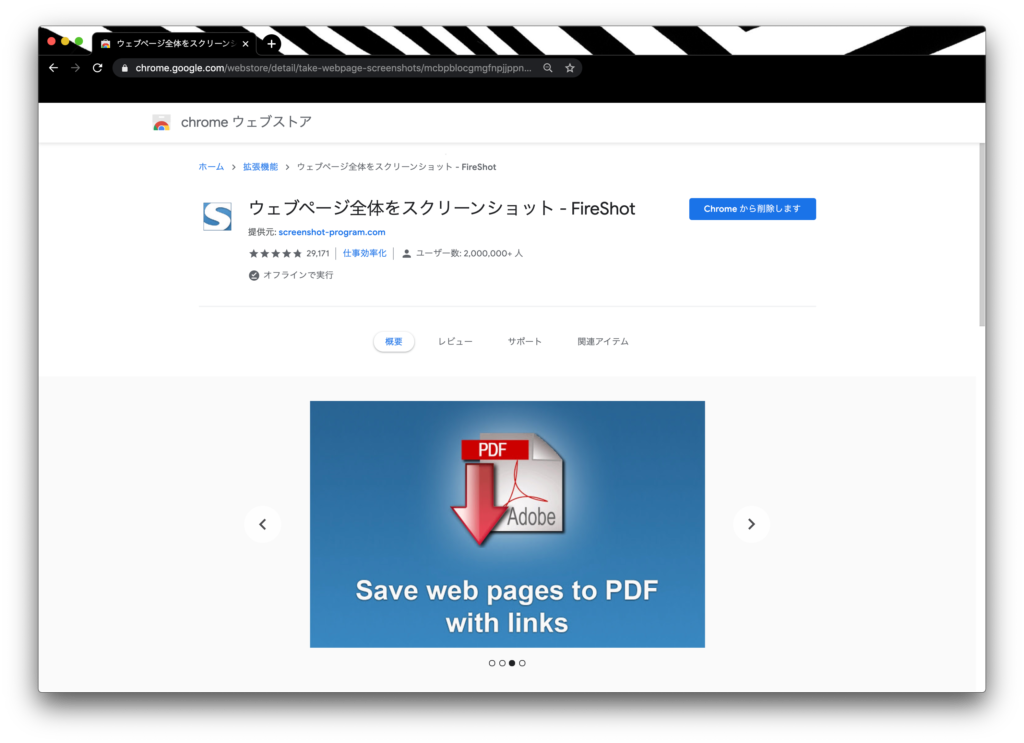Click the ユーザー数: 2,000,000+ 人 text
The width and height of the screenshot is (1024, 743).
pos(470,253)
